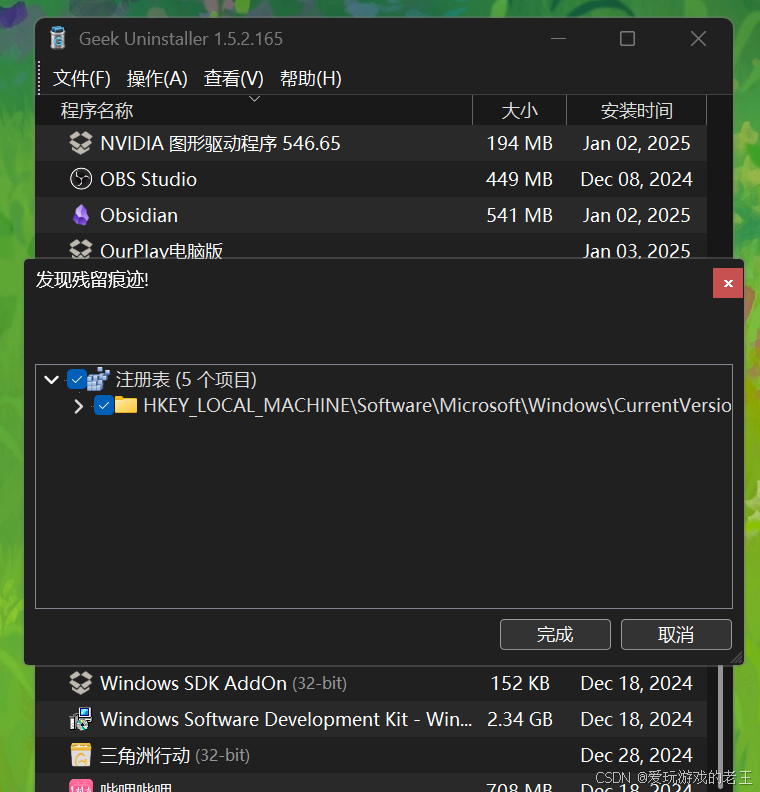The height and width of the screenshot is (792, 760).
Task: Click the OBS Studio icon
Action: [x=81, y=179]
